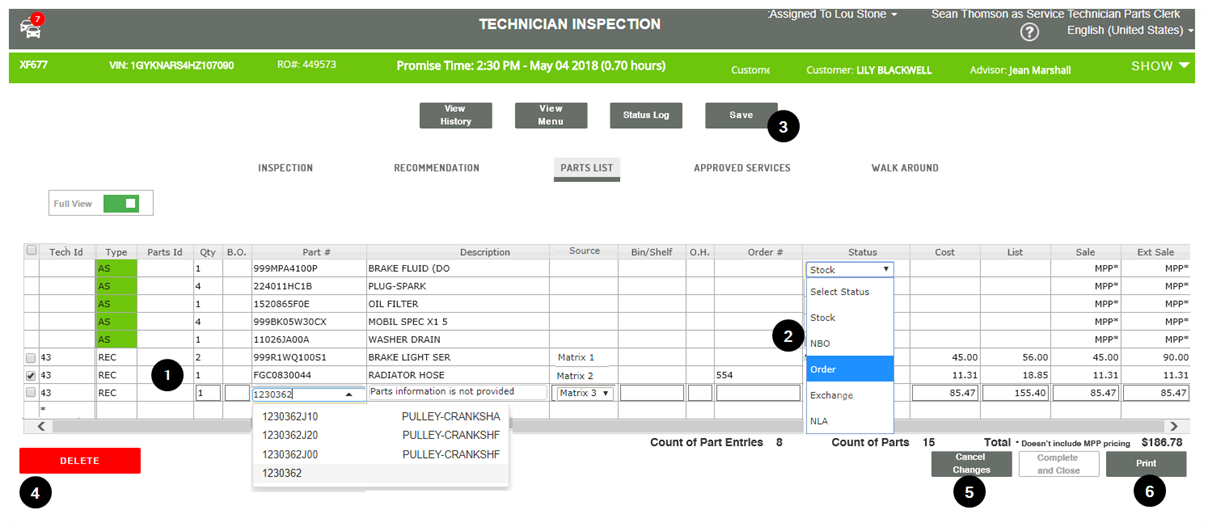Select part 1230362J20 from suggestions
This screenshot has width=1208, height=527.
381,435
